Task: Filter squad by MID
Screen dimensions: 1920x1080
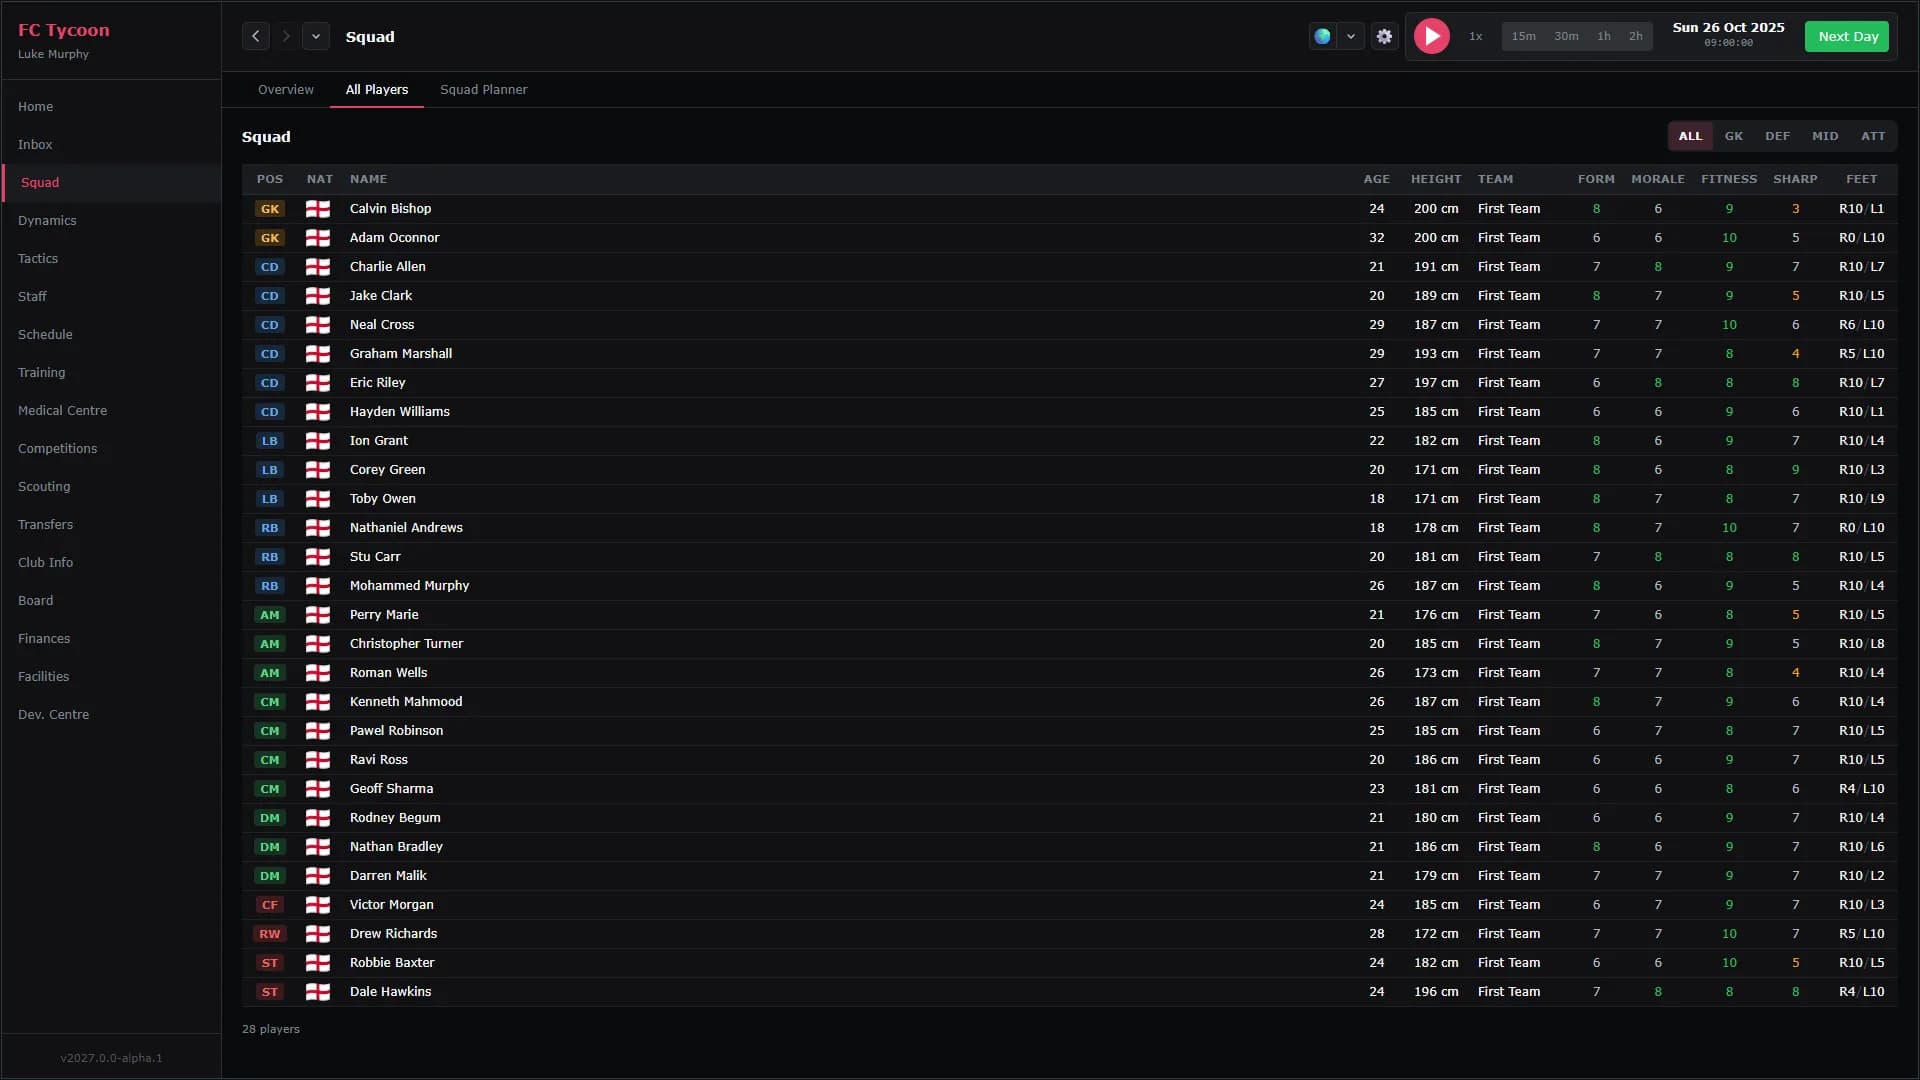Action: pos(1825,136)
